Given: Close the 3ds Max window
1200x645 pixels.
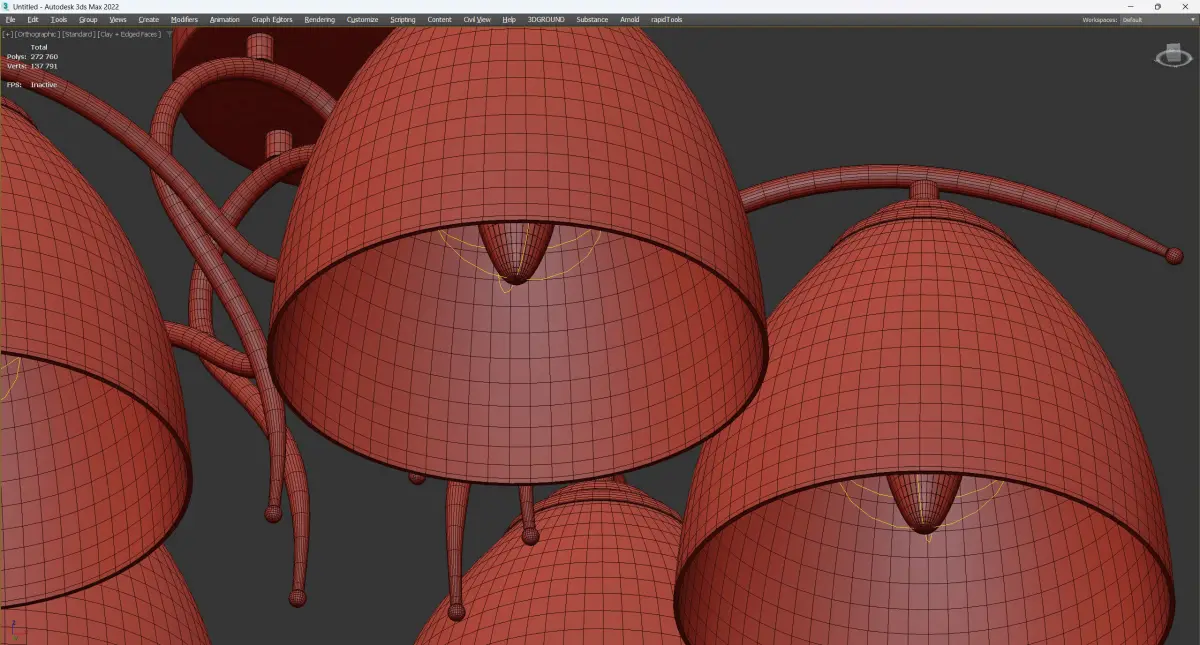Looking at the screenshot, I should pos(1184,6).
